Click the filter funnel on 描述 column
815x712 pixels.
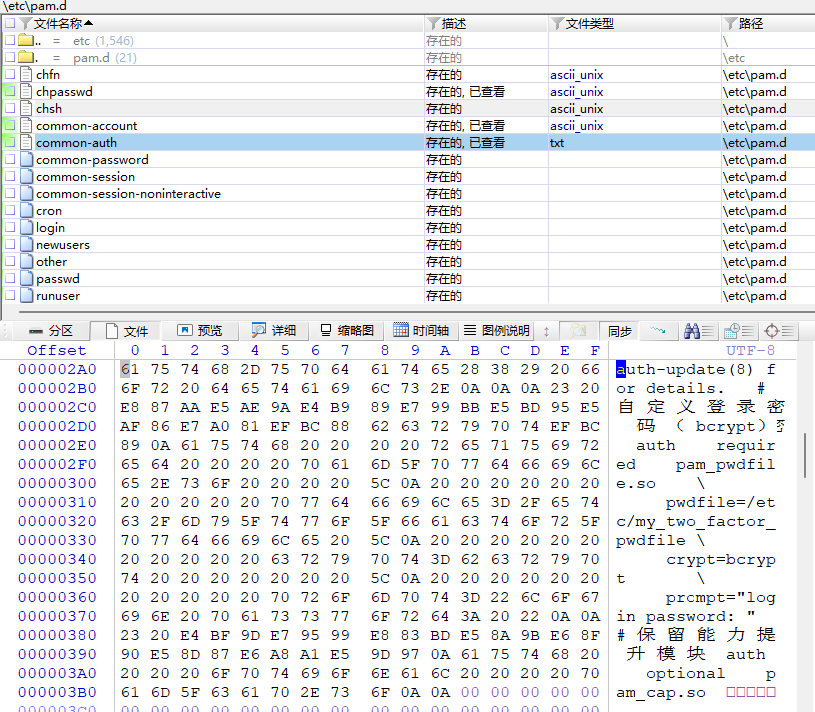433,23
